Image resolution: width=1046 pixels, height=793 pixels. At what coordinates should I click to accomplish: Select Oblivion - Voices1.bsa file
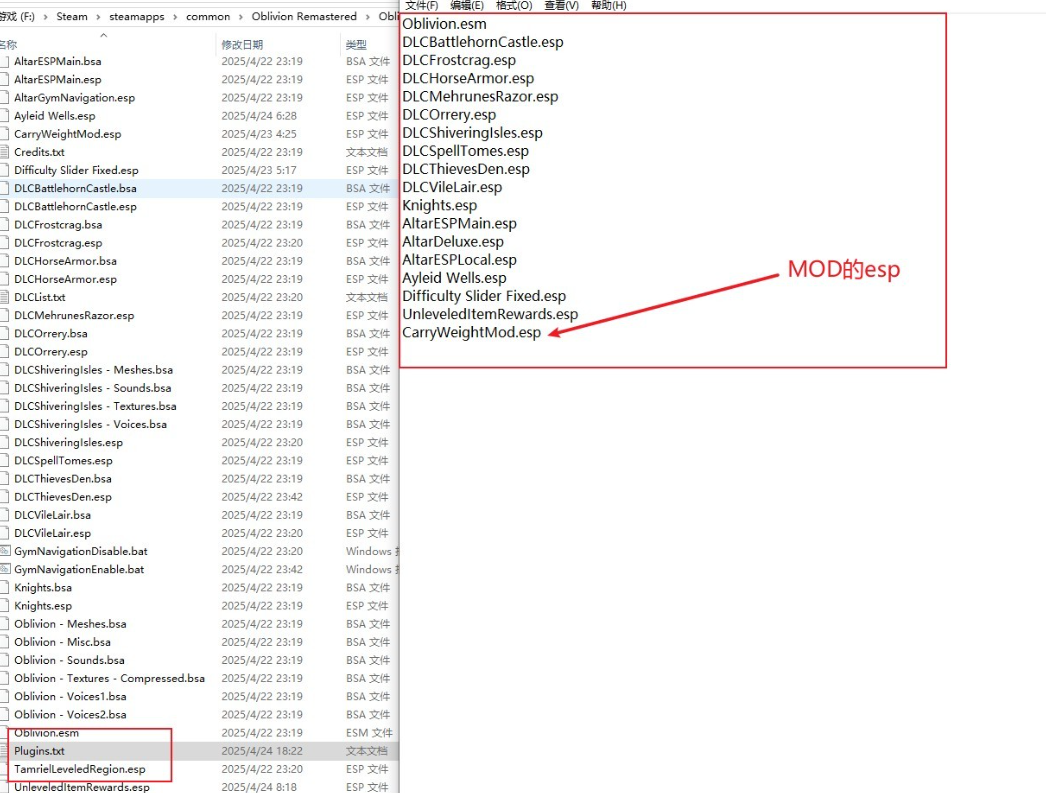pos(70,696)
